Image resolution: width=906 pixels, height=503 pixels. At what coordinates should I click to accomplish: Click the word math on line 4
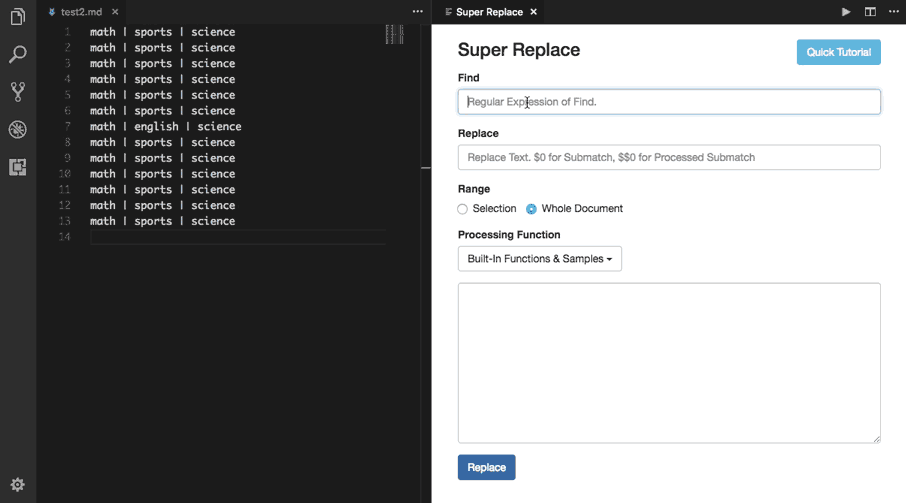click(103, 79)
